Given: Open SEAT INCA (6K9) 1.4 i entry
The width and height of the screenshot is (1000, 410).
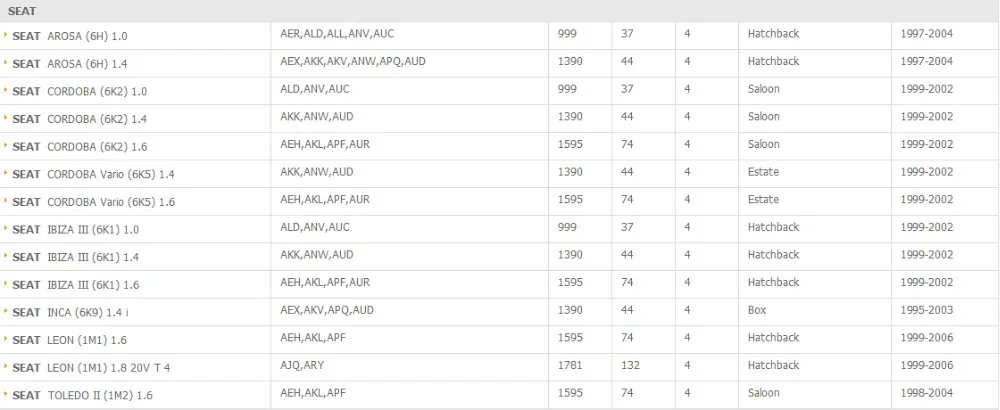Looking at the screenshot, I should pyautogui.click(x=71, y=313).
